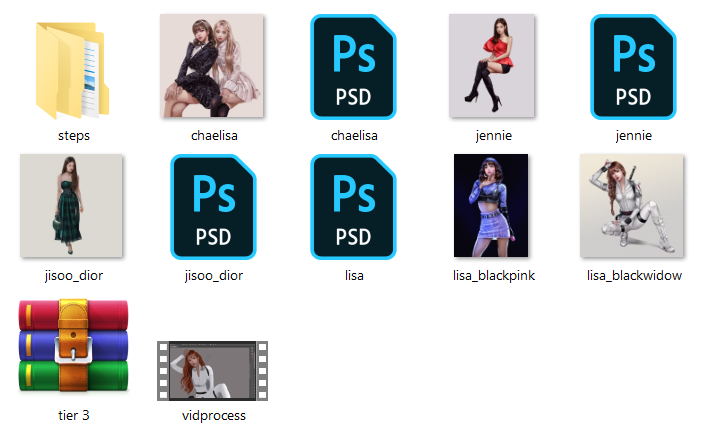Click the 'vidprocess' file name label
The width and height of the screenshot is (709, 440).
point(214,416)
